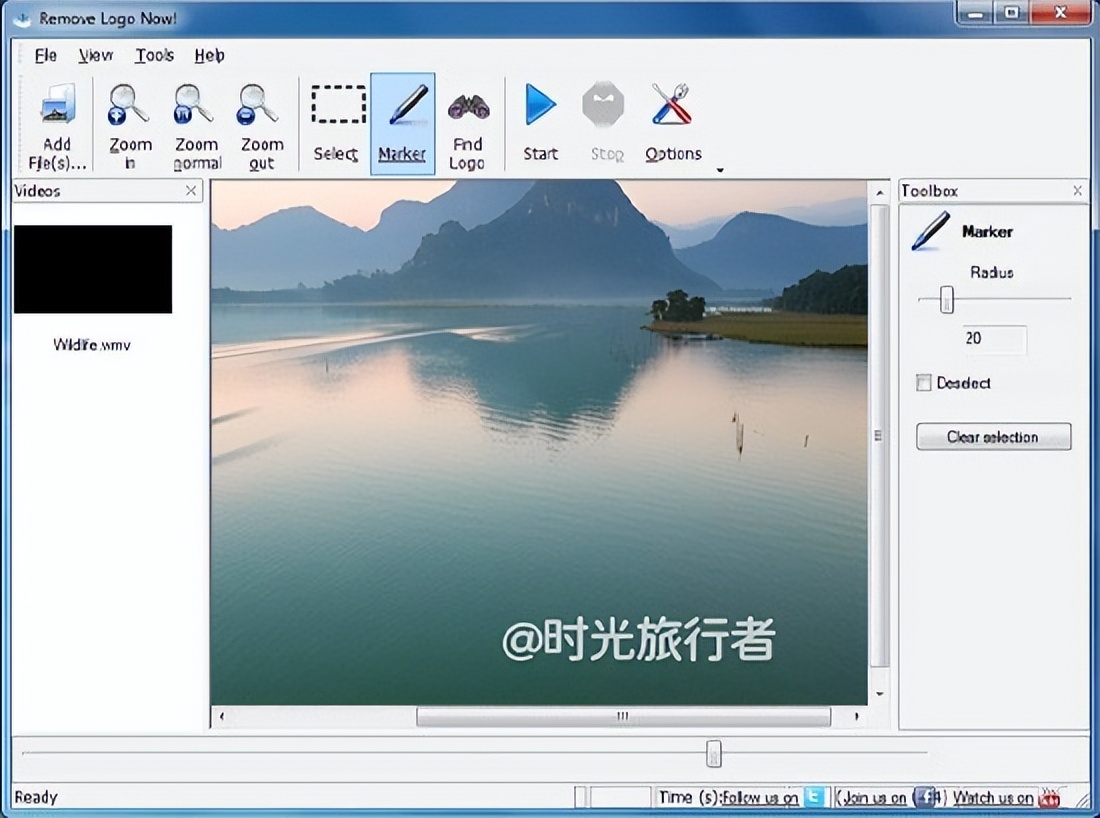Click the Zoom out magnifier icon

point(259,106)
